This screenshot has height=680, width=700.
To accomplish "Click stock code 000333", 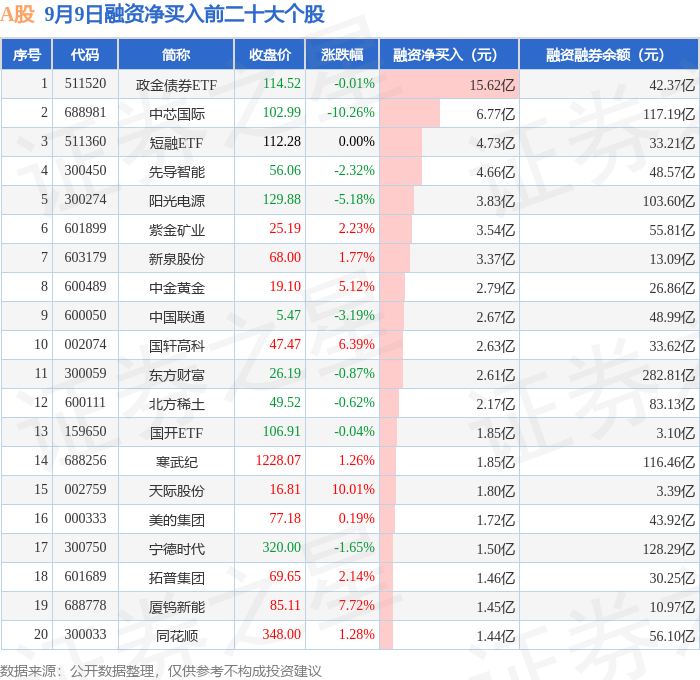I will click(85, 519).
